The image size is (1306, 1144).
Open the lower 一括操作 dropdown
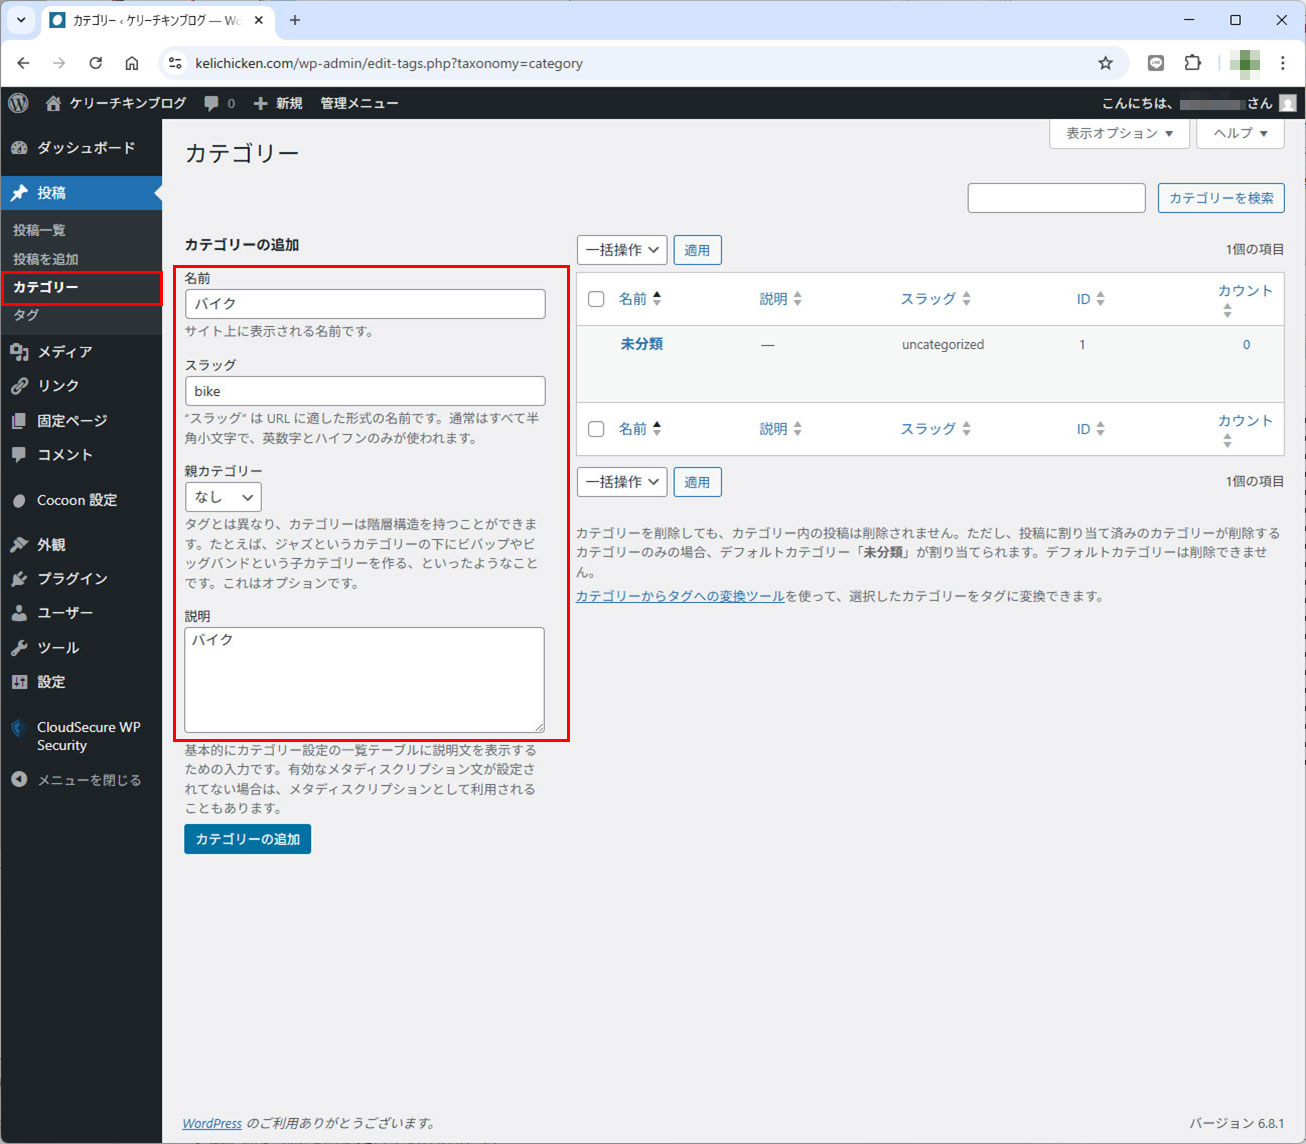(622, 482)
